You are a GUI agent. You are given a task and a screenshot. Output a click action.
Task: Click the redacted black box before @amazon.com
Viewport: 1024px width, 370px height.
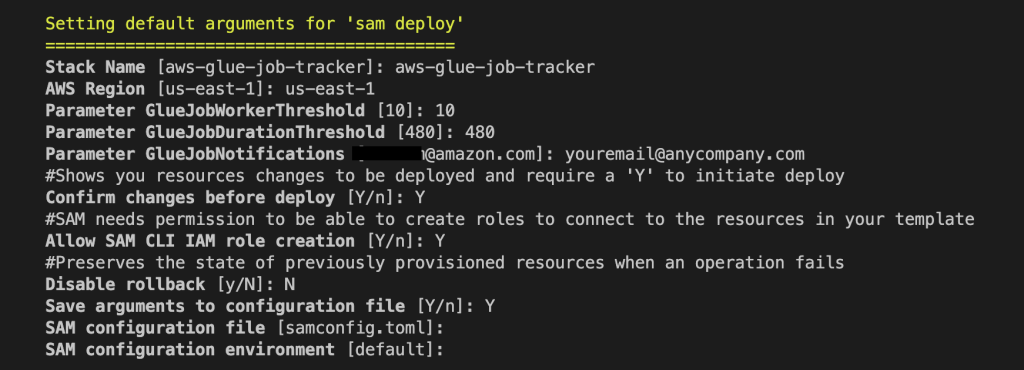(x=389, y=154)
